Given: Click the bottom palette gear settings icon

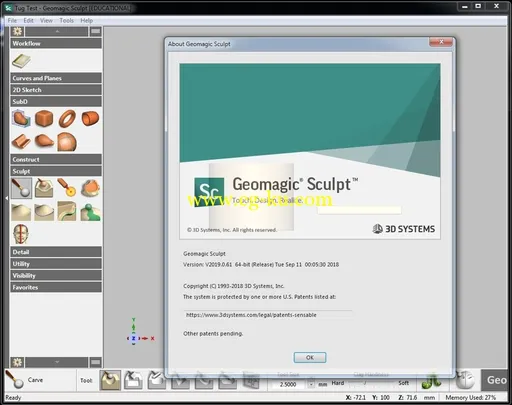Looking at the screenshot, I should point(17,362).
